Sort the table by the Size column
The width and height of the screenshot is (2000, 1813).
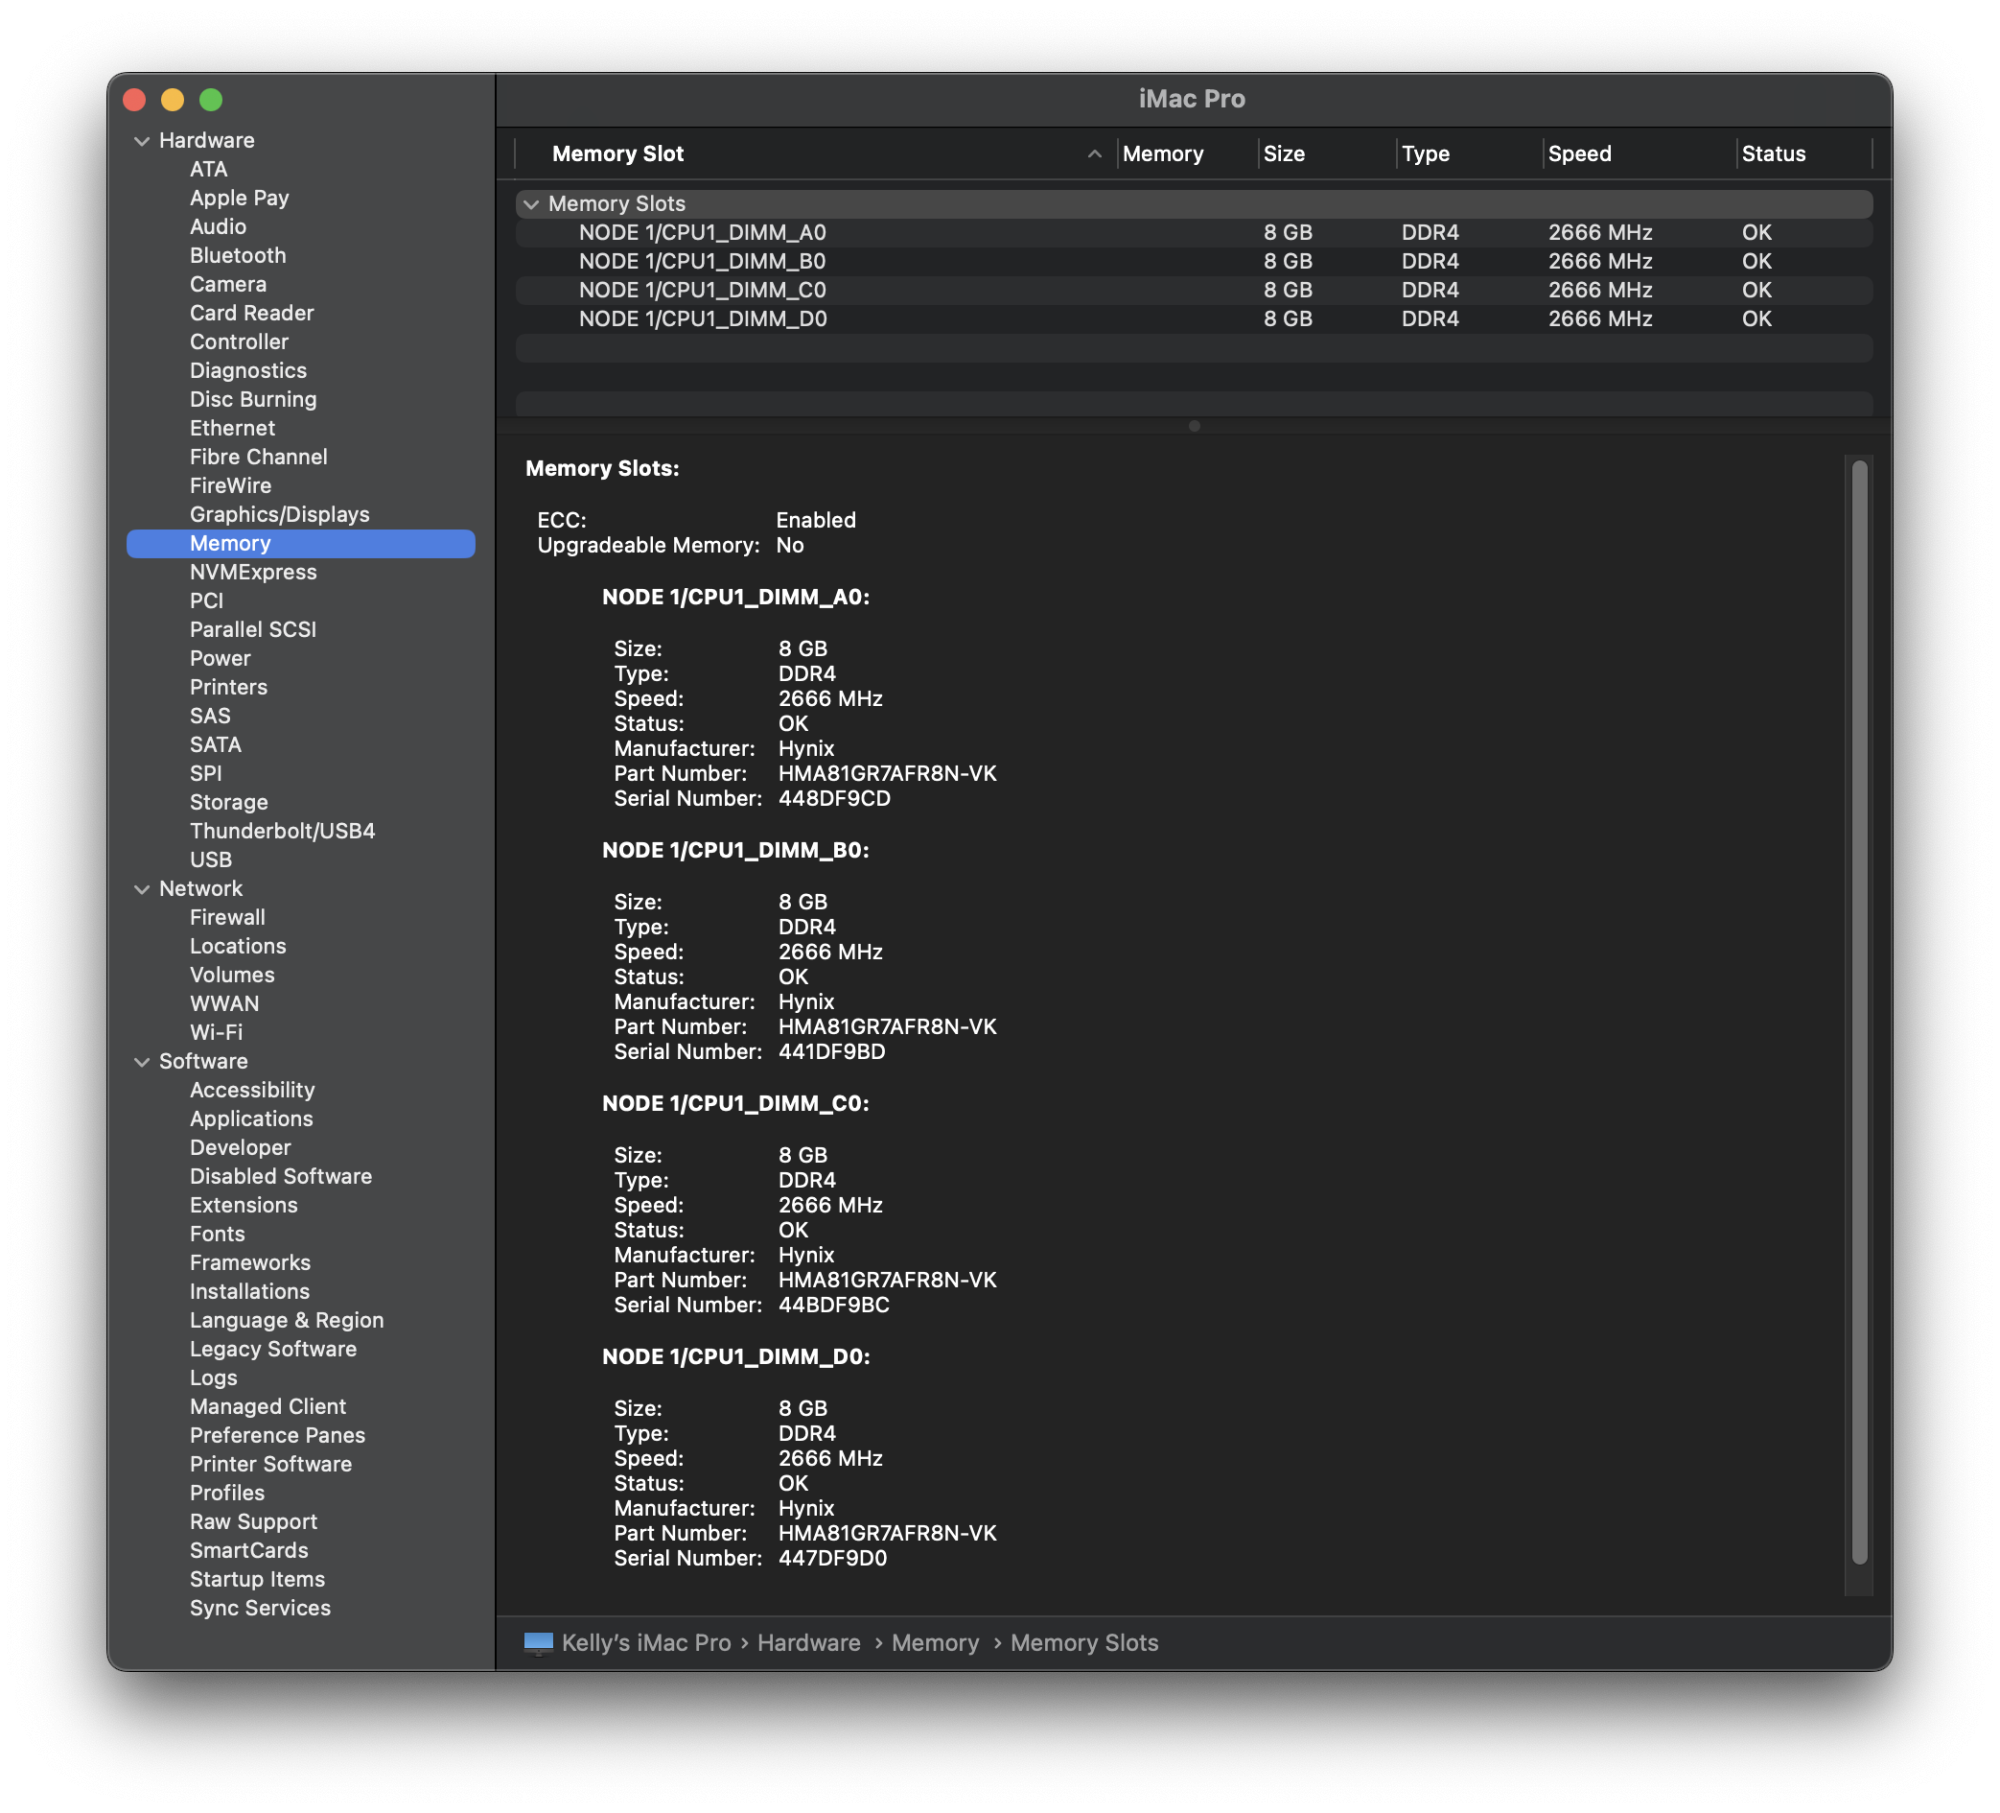(1285, 153)
